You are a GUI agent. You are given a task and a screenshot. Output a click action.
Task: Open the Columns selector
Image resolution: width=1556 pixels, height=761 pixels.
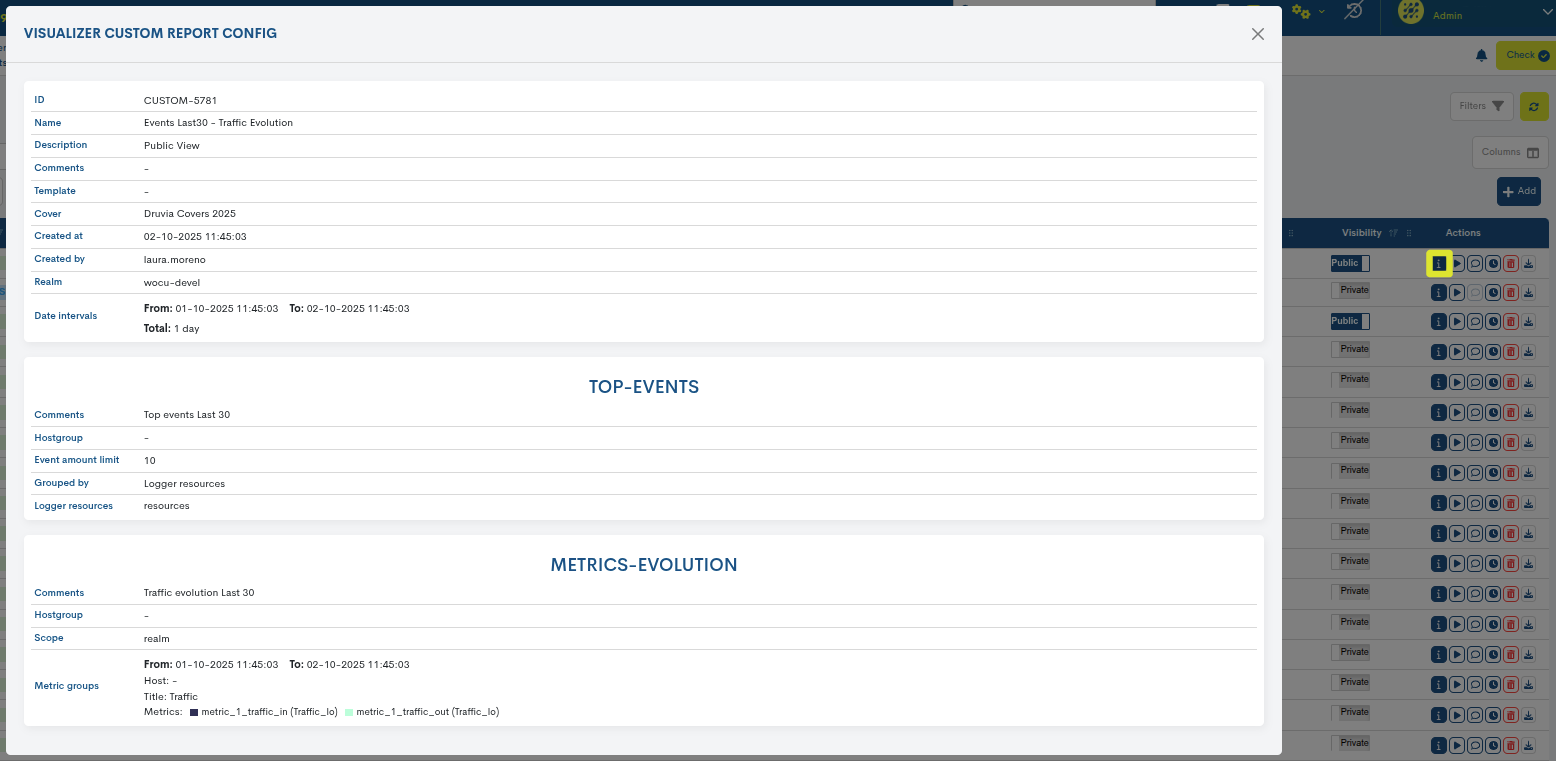(x=1509, y=152)
